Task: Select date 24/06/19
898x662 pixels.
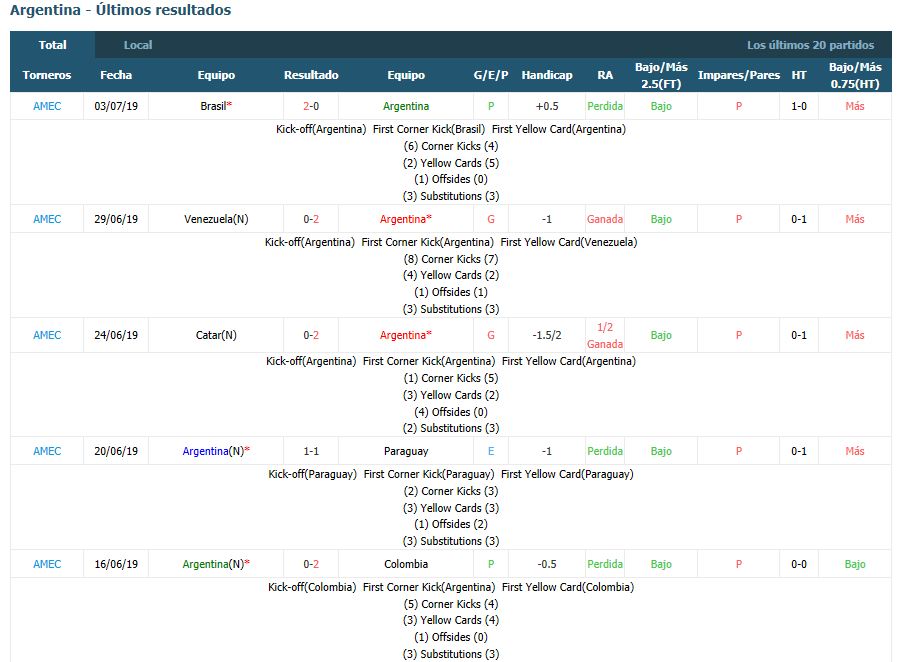Action: coord(116,335)
